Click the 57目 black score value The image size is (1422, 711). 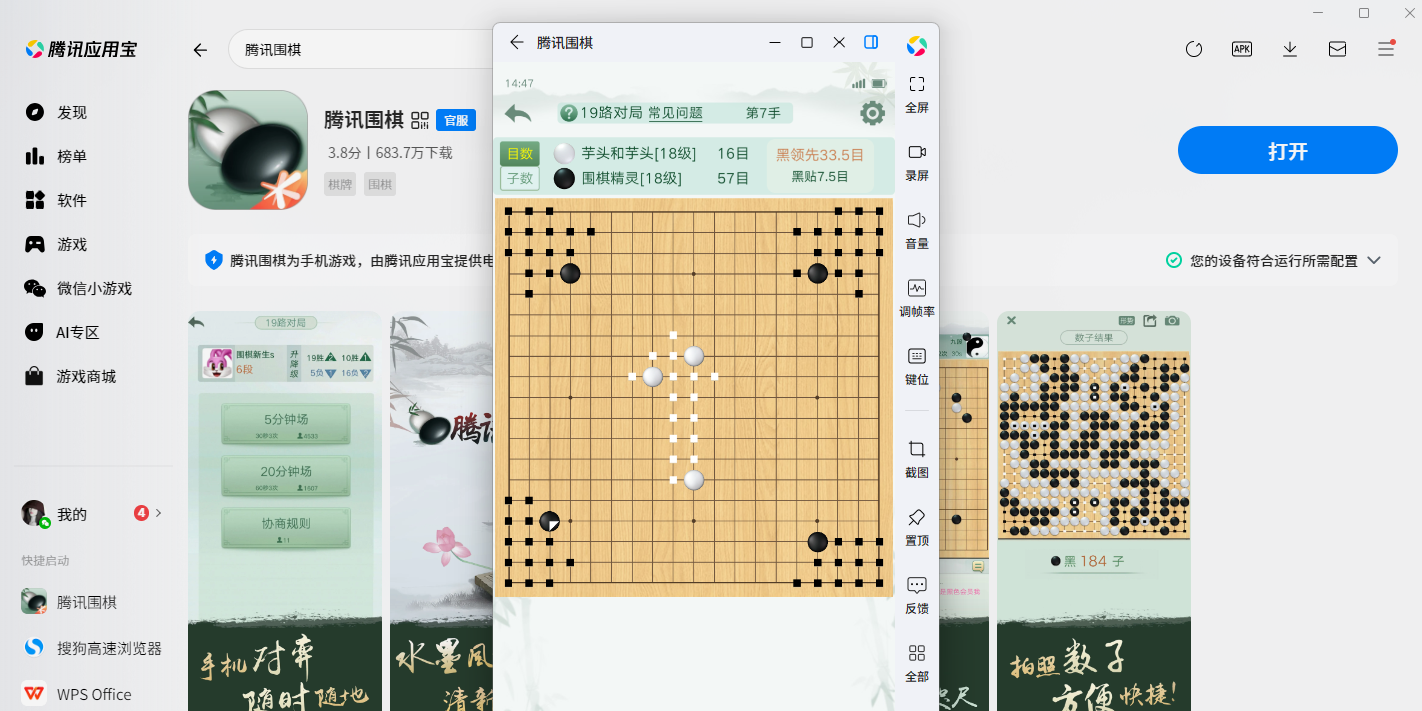pyautogui.click(x=733, y=178)
